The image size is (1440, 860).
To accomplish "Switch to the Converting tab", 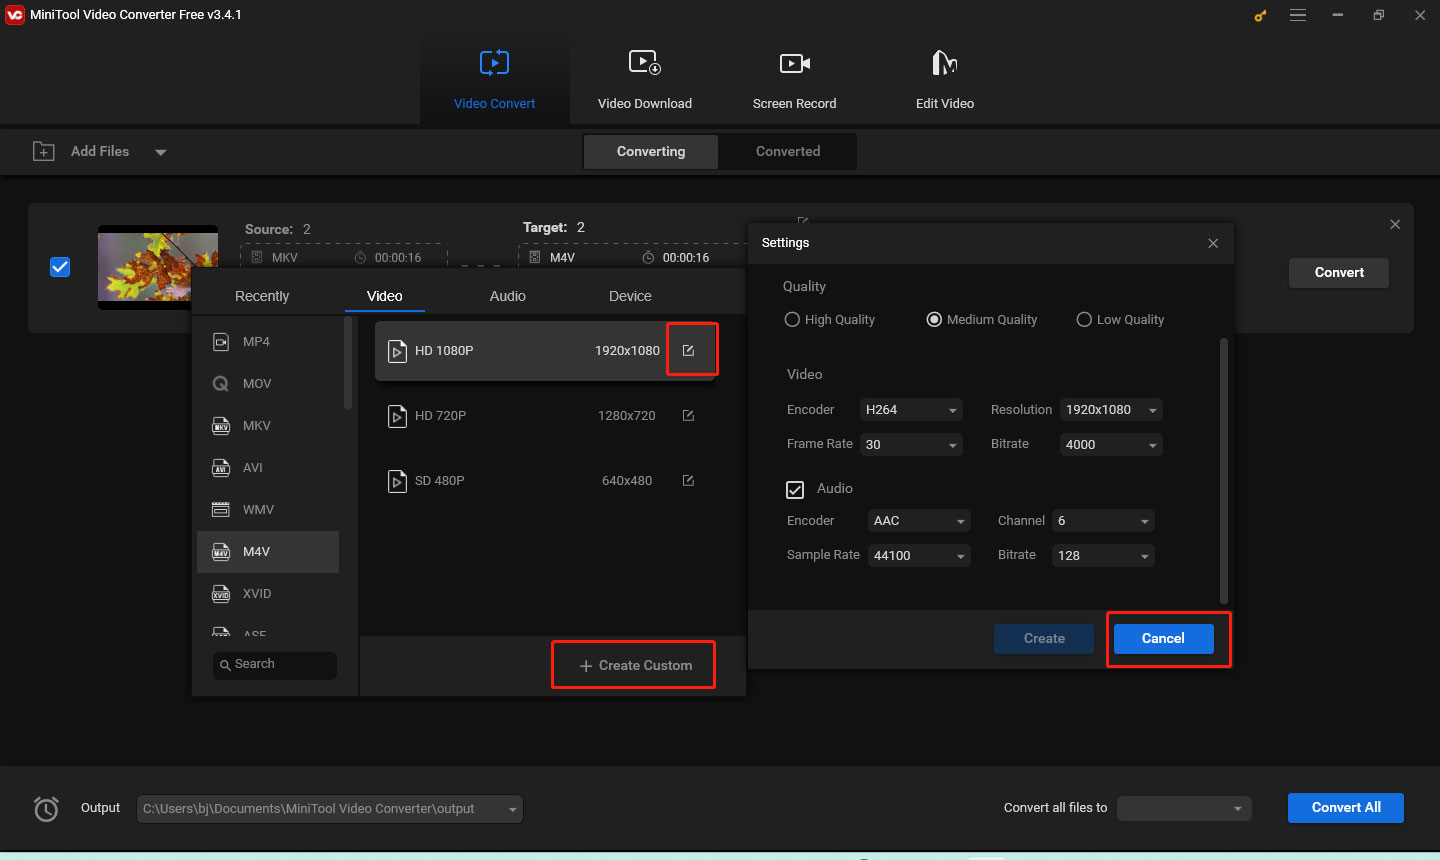I will [651, 152].
